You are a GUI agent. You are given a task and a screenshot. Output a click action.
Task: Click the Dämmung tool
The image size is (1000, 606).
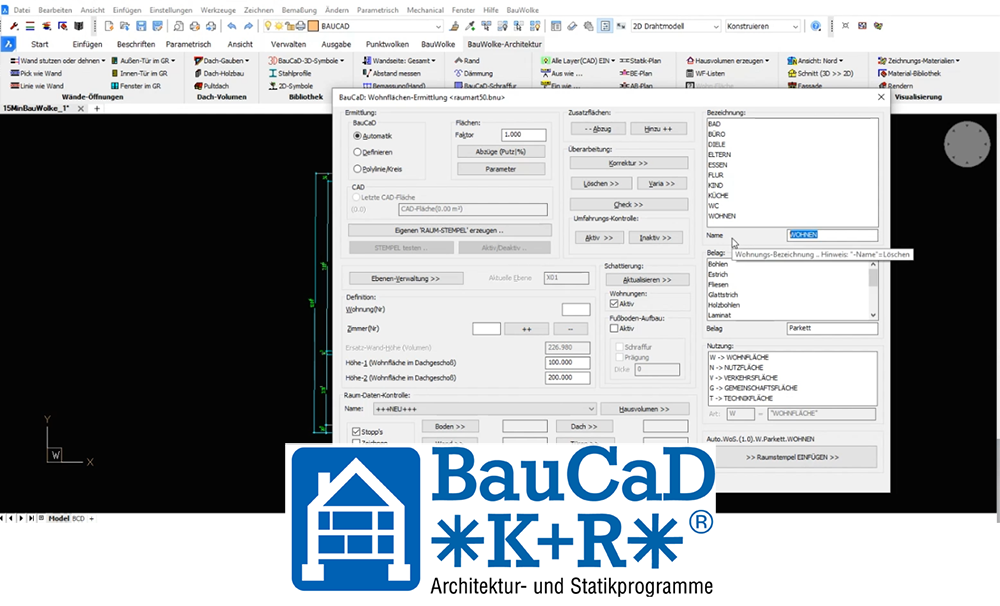tap(474, 73)
